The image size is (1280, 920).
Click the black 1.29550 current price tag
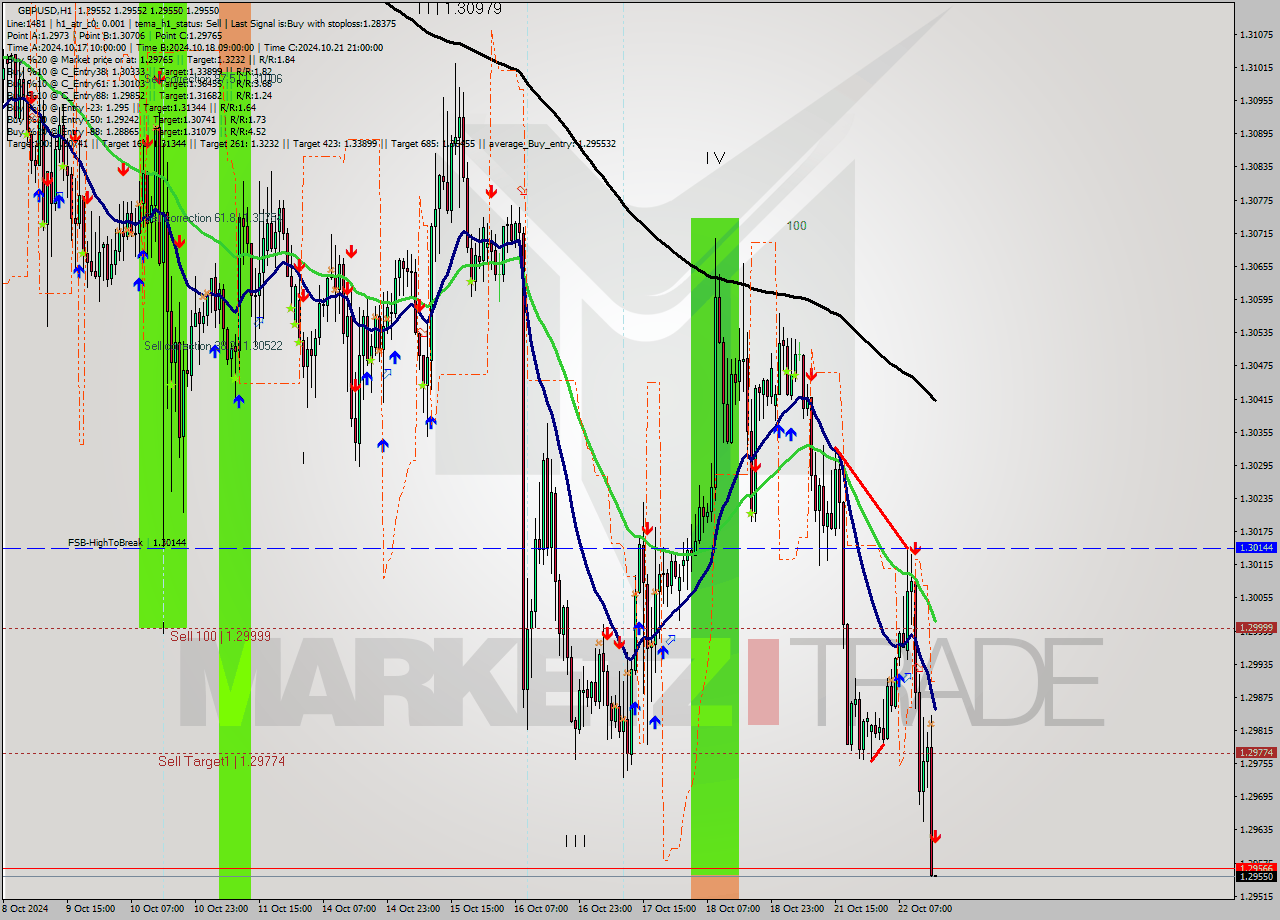[1256, 876]
